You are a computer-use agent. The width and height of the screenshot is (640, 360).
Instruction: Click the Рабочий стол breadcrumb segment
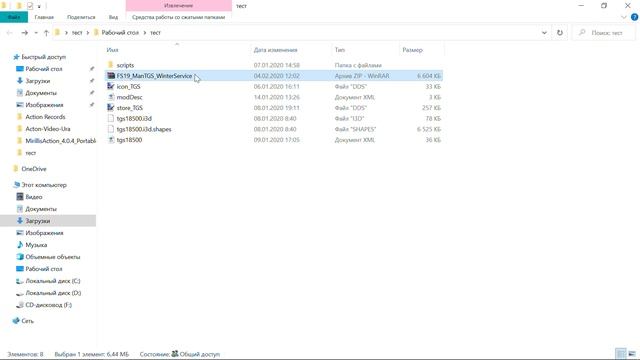pyautogui.click(x=120, y=33)
